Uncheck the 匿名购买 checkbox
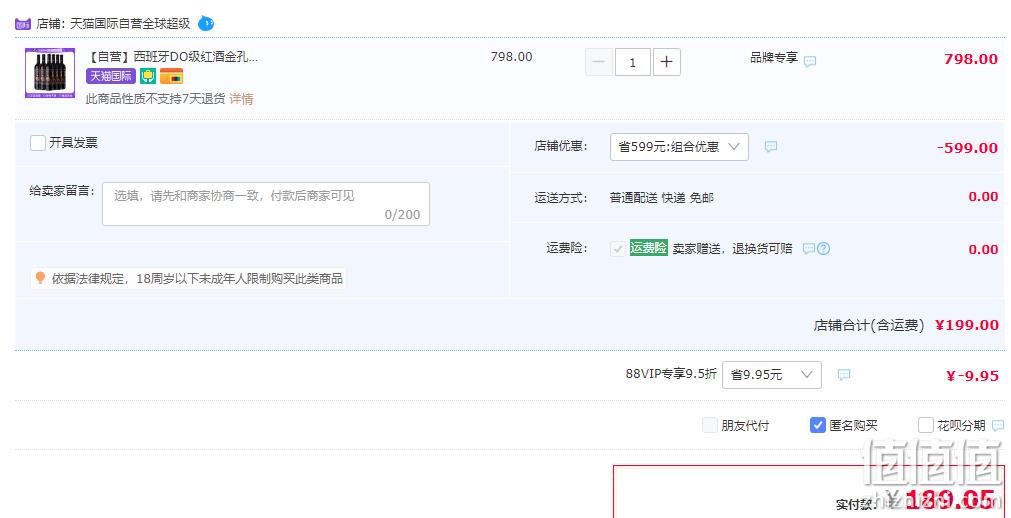The height and width of the screenshot is (518, 1011). point(818,425)
